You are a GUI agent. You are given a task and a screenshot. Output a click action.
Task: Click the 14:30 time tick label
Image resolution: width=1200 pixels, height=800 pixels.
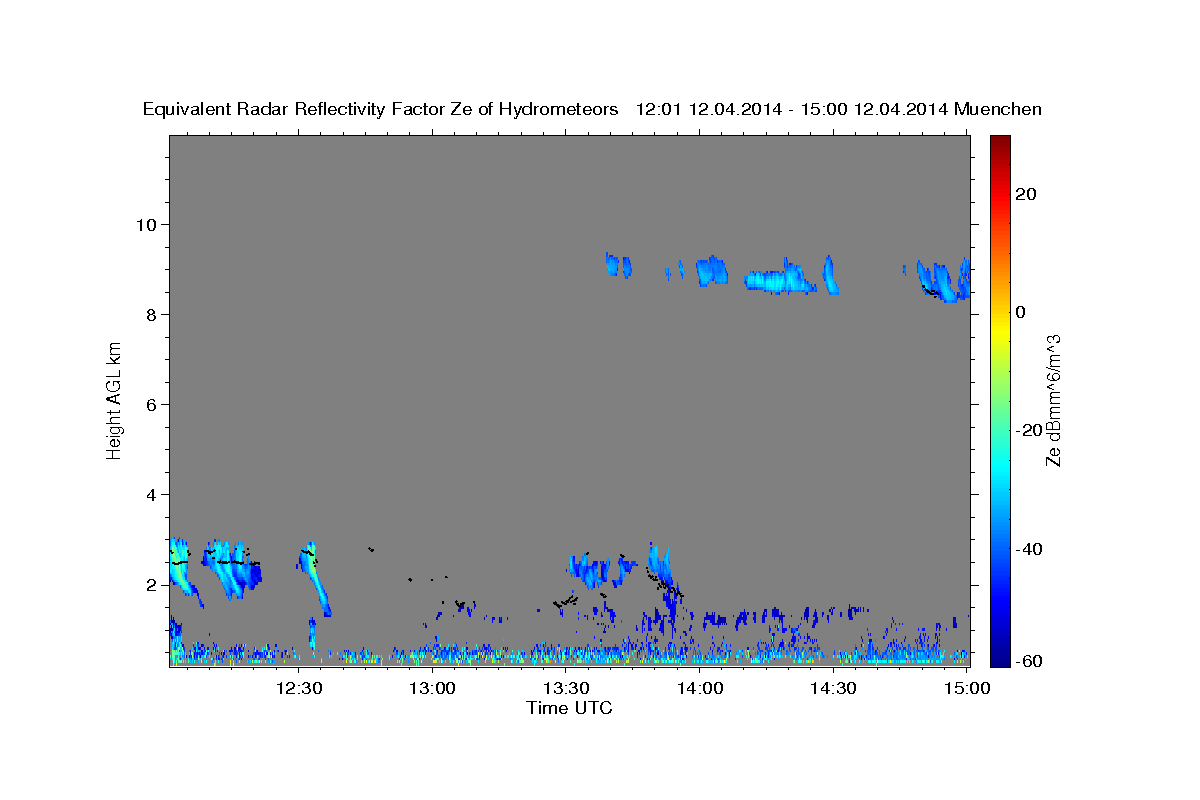click(833, 688)
